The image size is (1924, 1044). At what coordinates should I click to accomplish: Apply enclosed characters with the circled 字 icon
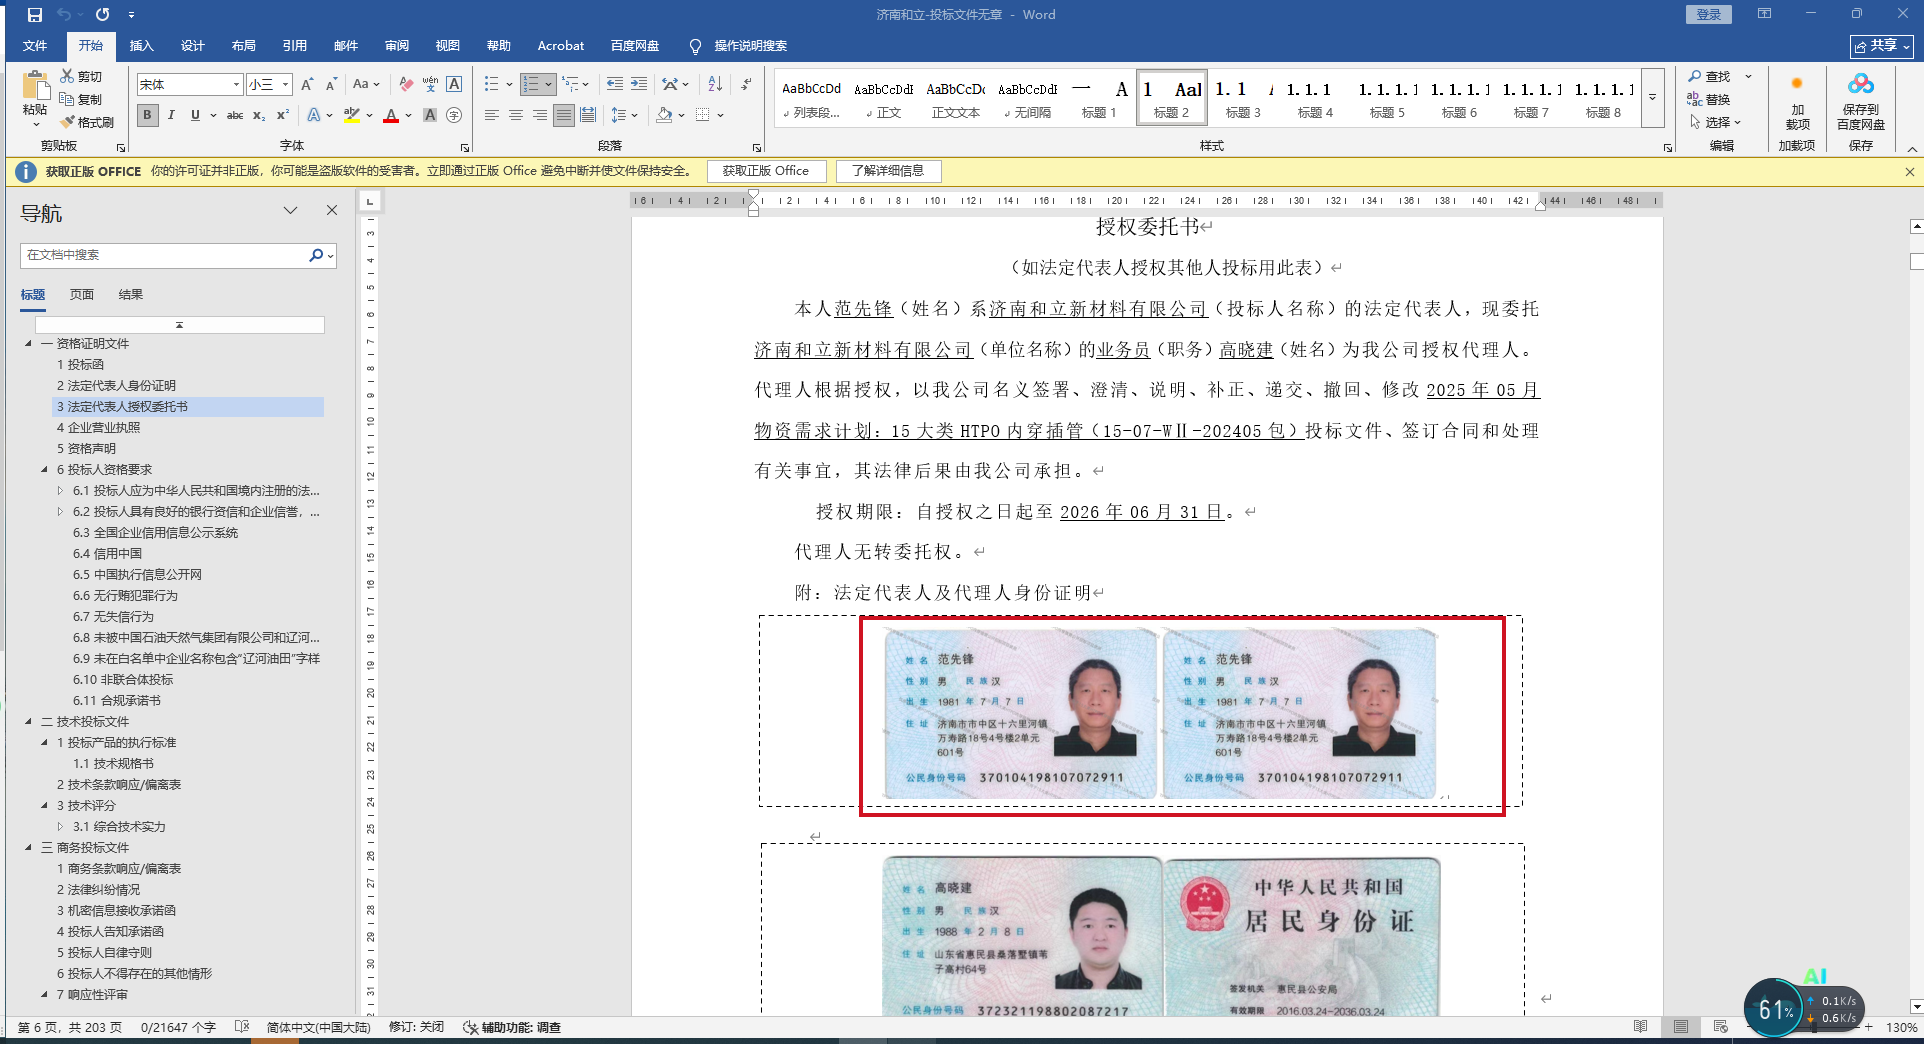pyautogui.click(x=454, y=115)
